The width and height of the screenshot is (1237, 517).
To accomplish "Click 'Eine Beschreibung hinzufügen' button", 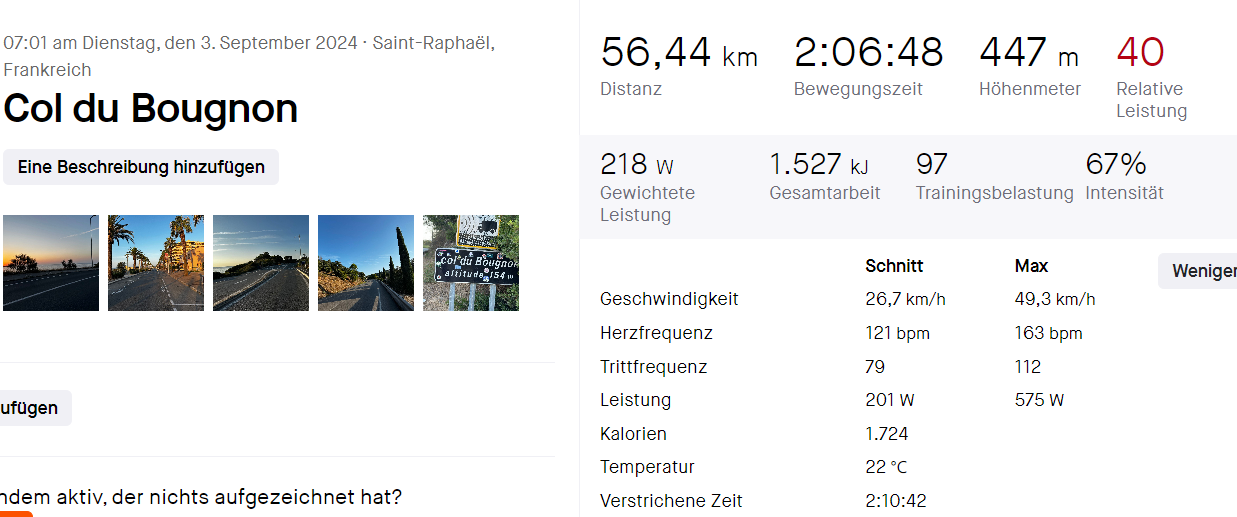I will pos(141,167).
